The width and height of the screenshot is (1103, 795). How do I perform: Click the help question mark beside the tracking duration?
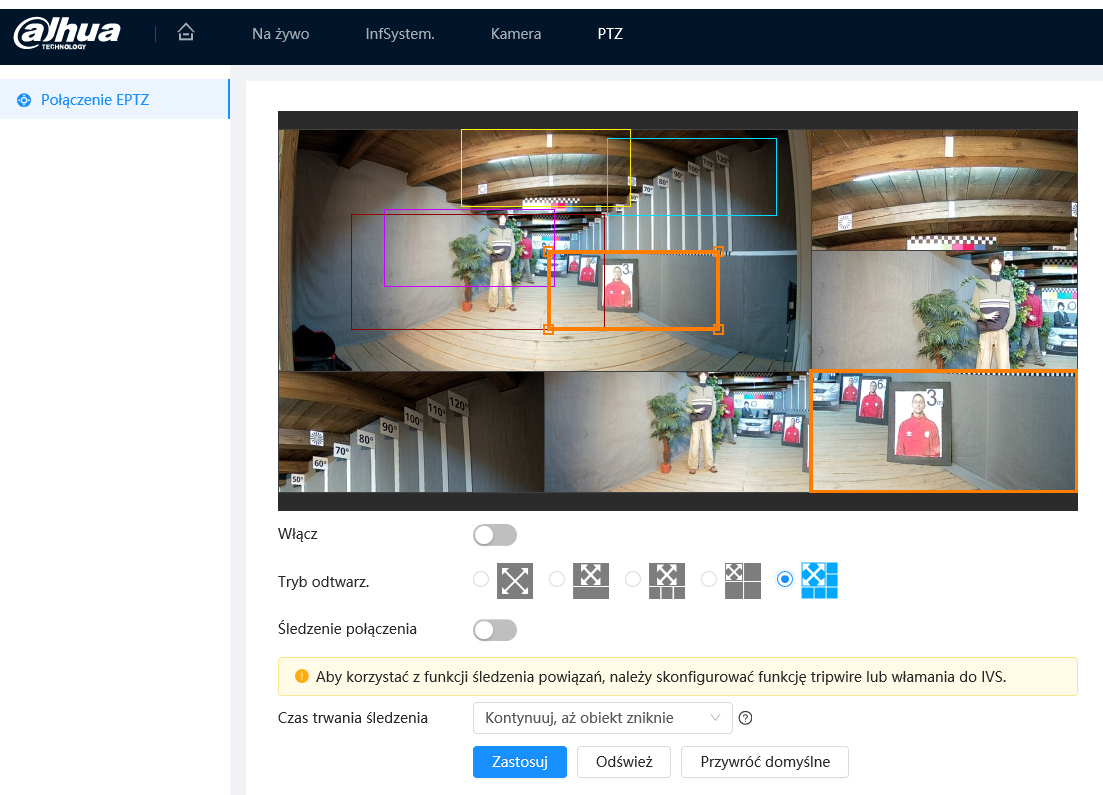tap(745, 717)
